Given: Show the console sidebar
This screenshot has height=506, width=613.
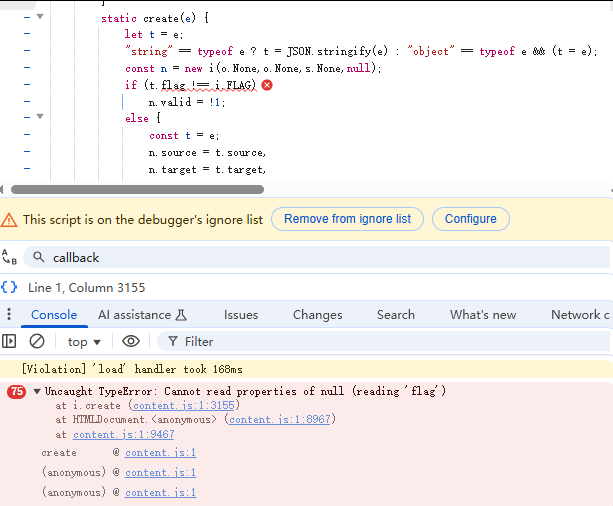Looking at the screenshot, I should 9,341.
